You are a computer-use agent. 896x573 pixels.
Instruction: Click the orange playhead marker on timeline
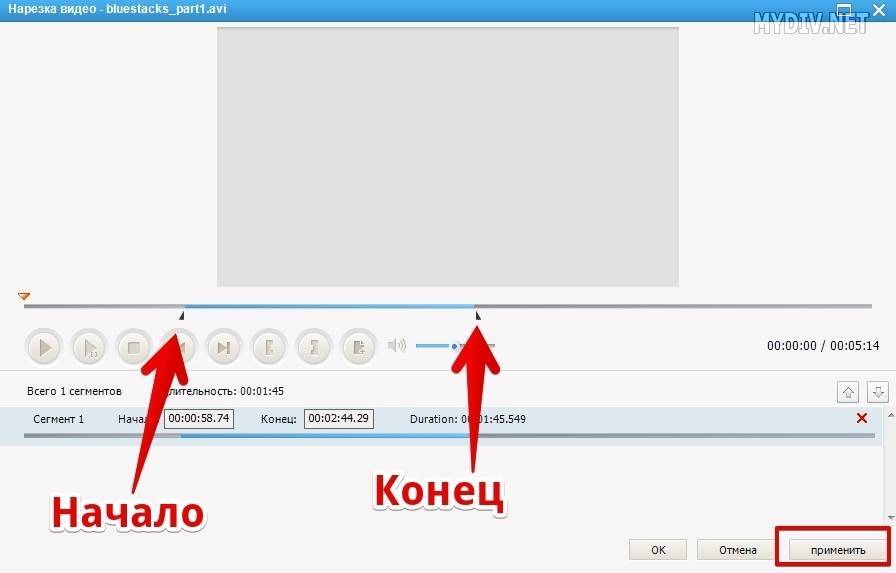[x=23, y=296]
